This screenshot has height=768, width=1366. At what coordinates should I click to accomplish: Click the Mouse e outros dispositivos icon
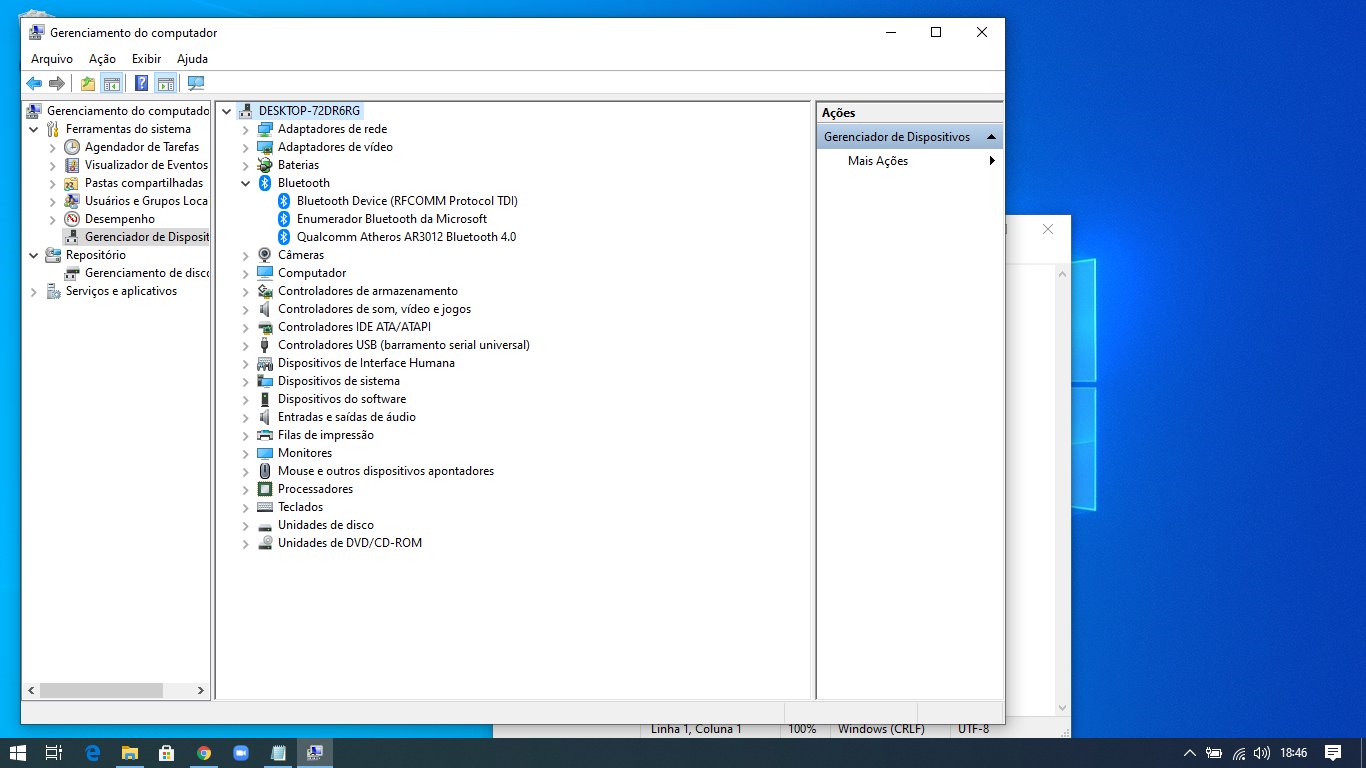265,471
